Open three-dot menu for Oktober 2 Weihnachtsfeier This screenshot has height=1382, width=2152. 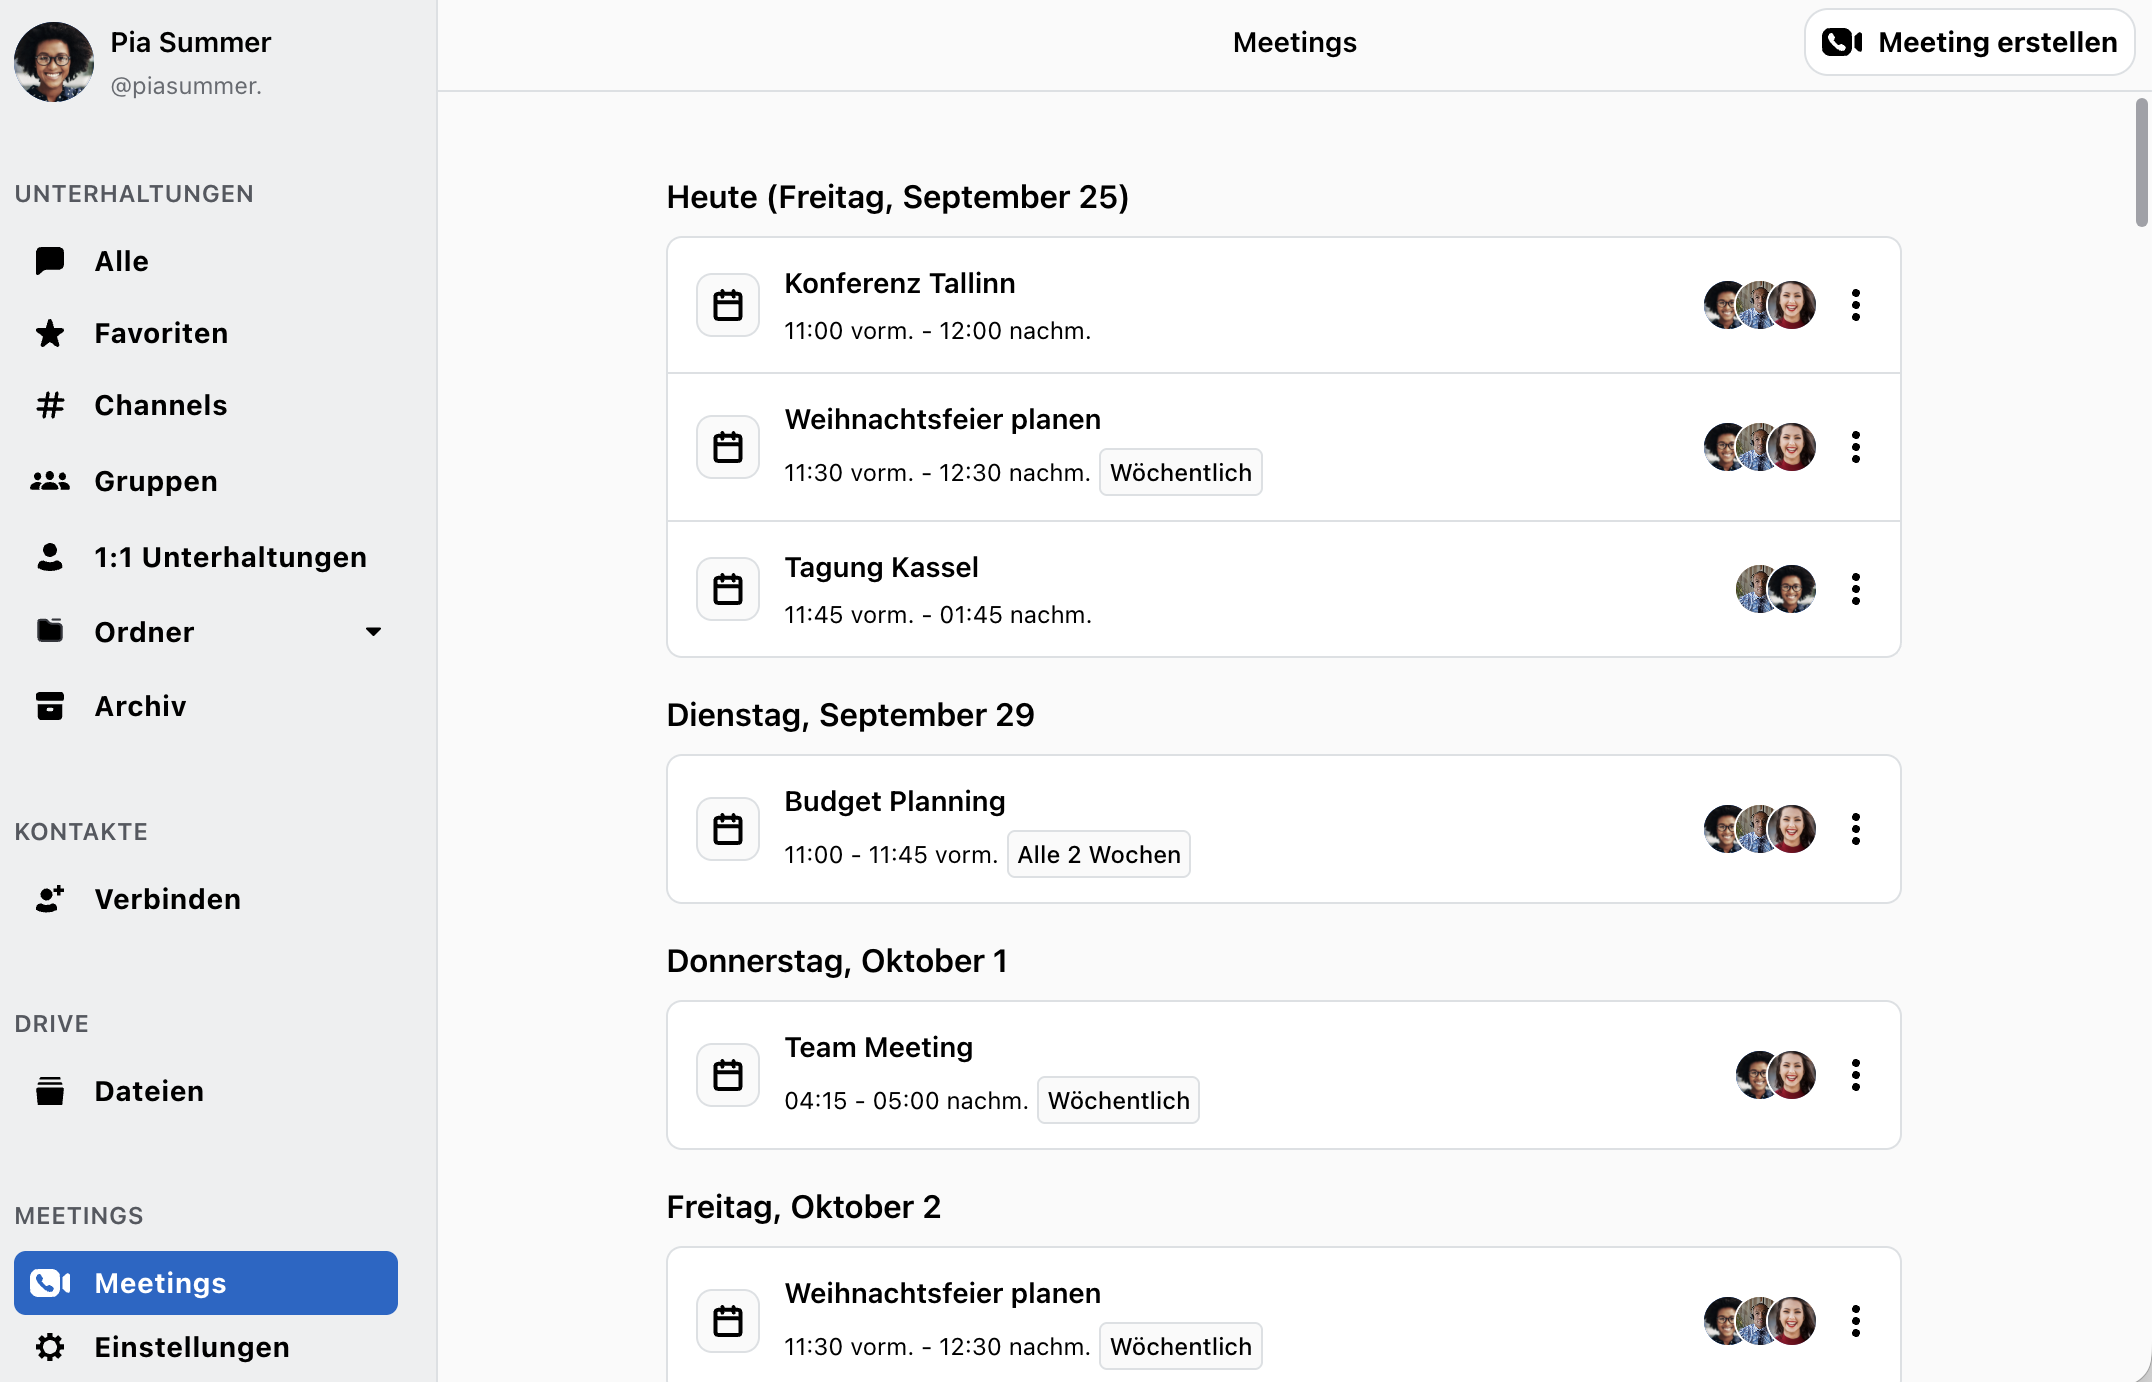click(x=1856, y=1321)
